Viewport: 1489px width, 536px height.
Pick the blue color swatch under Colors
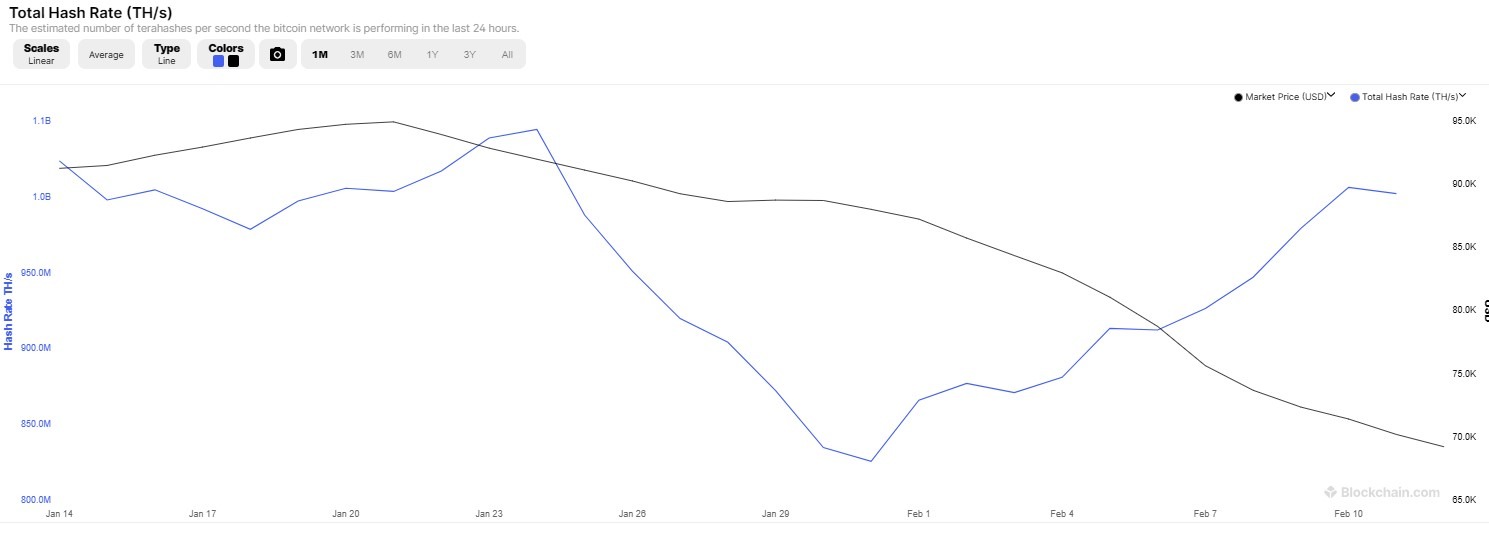click(x=219, y=61)
